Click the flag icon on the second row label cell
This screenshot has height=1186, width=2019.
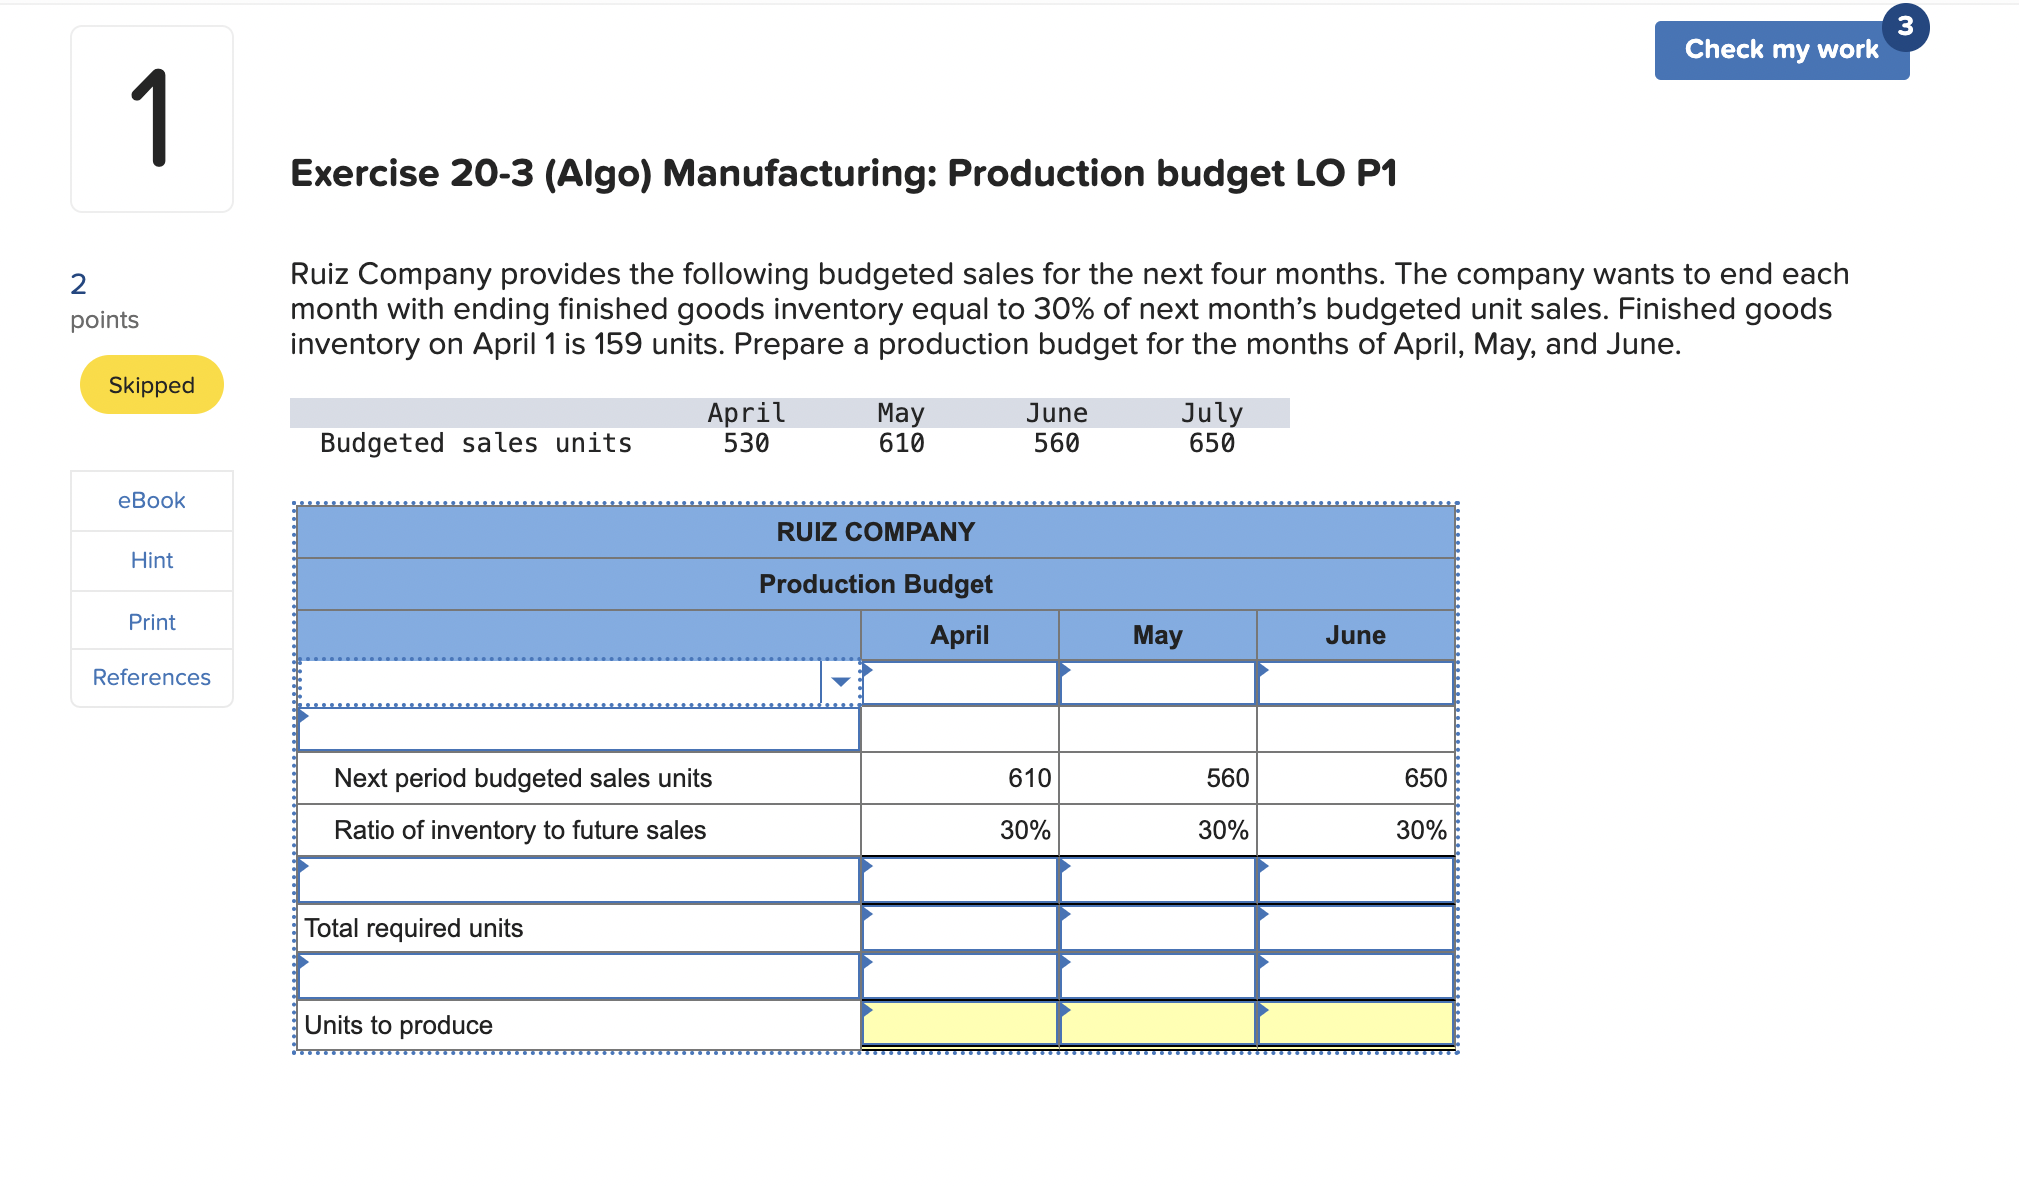pyautogui.click(x=303, y=716)
